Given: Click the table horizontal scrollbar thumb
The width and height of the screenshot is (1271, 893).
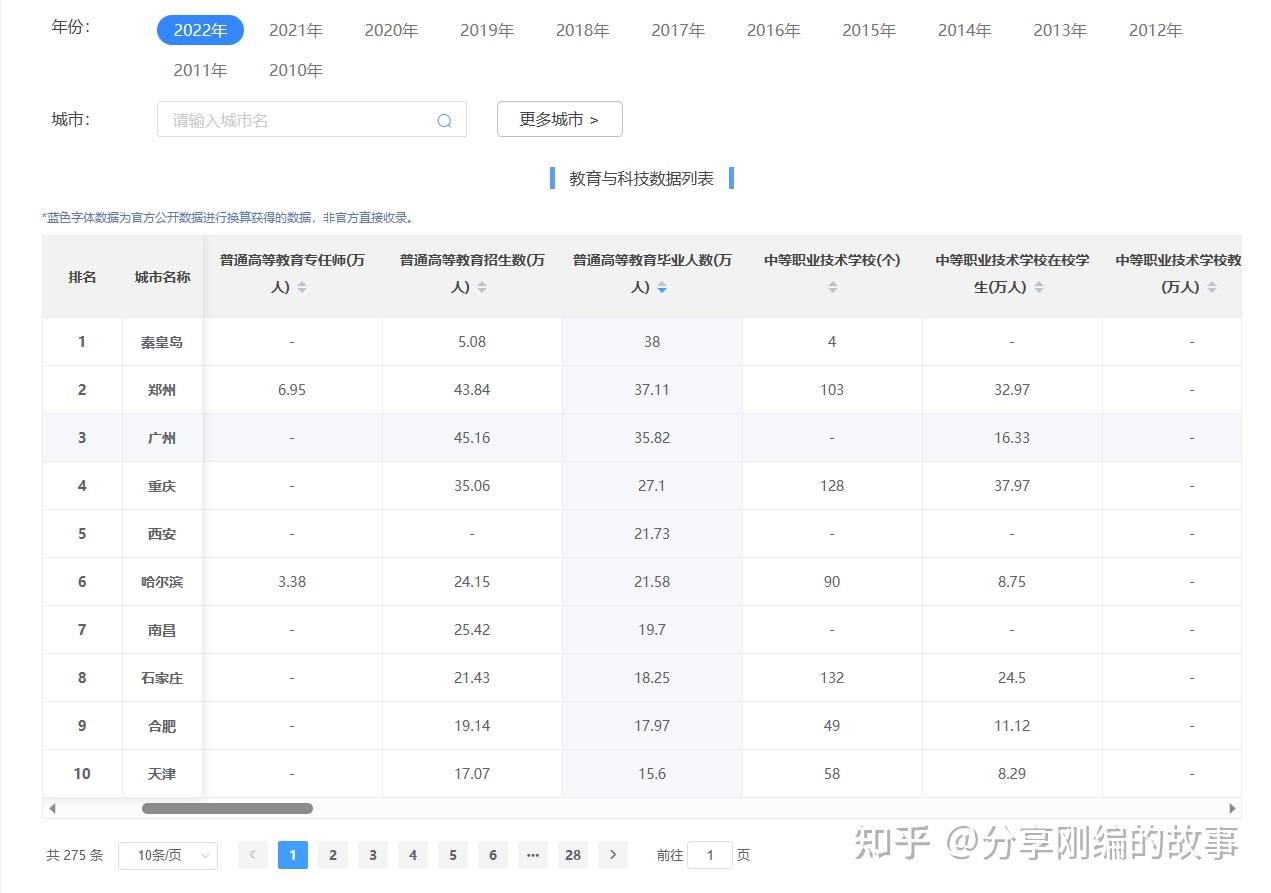Looking at the screenshot, I should (227, 808).
